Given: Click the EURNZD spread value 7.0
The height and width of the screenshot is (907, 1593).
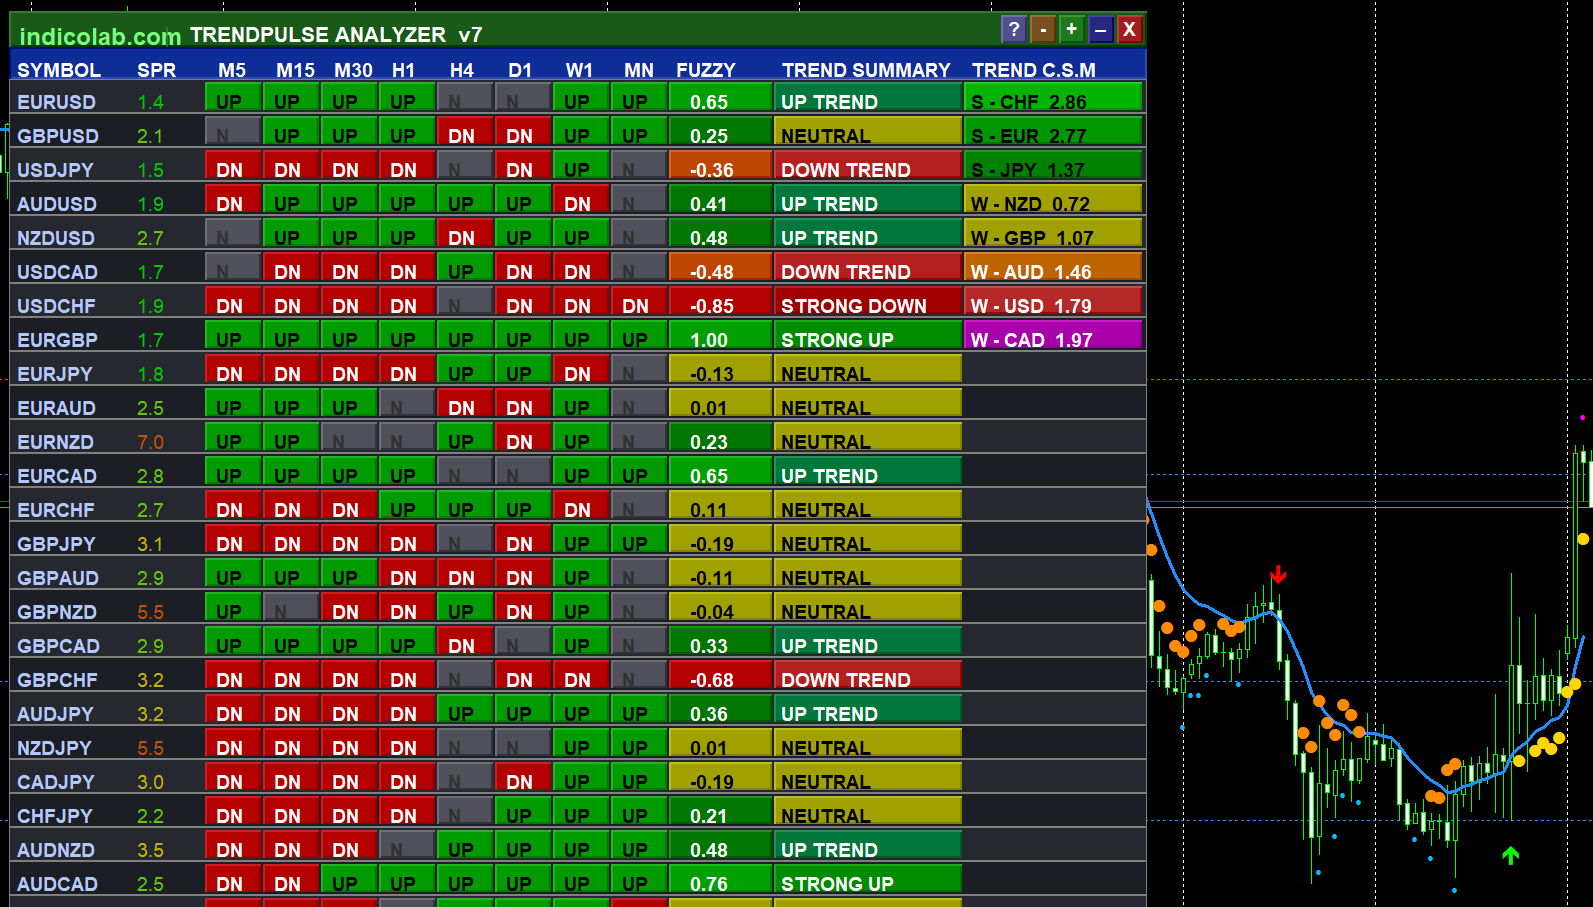Looking at the screenshot, I should [x=150, y=442].
